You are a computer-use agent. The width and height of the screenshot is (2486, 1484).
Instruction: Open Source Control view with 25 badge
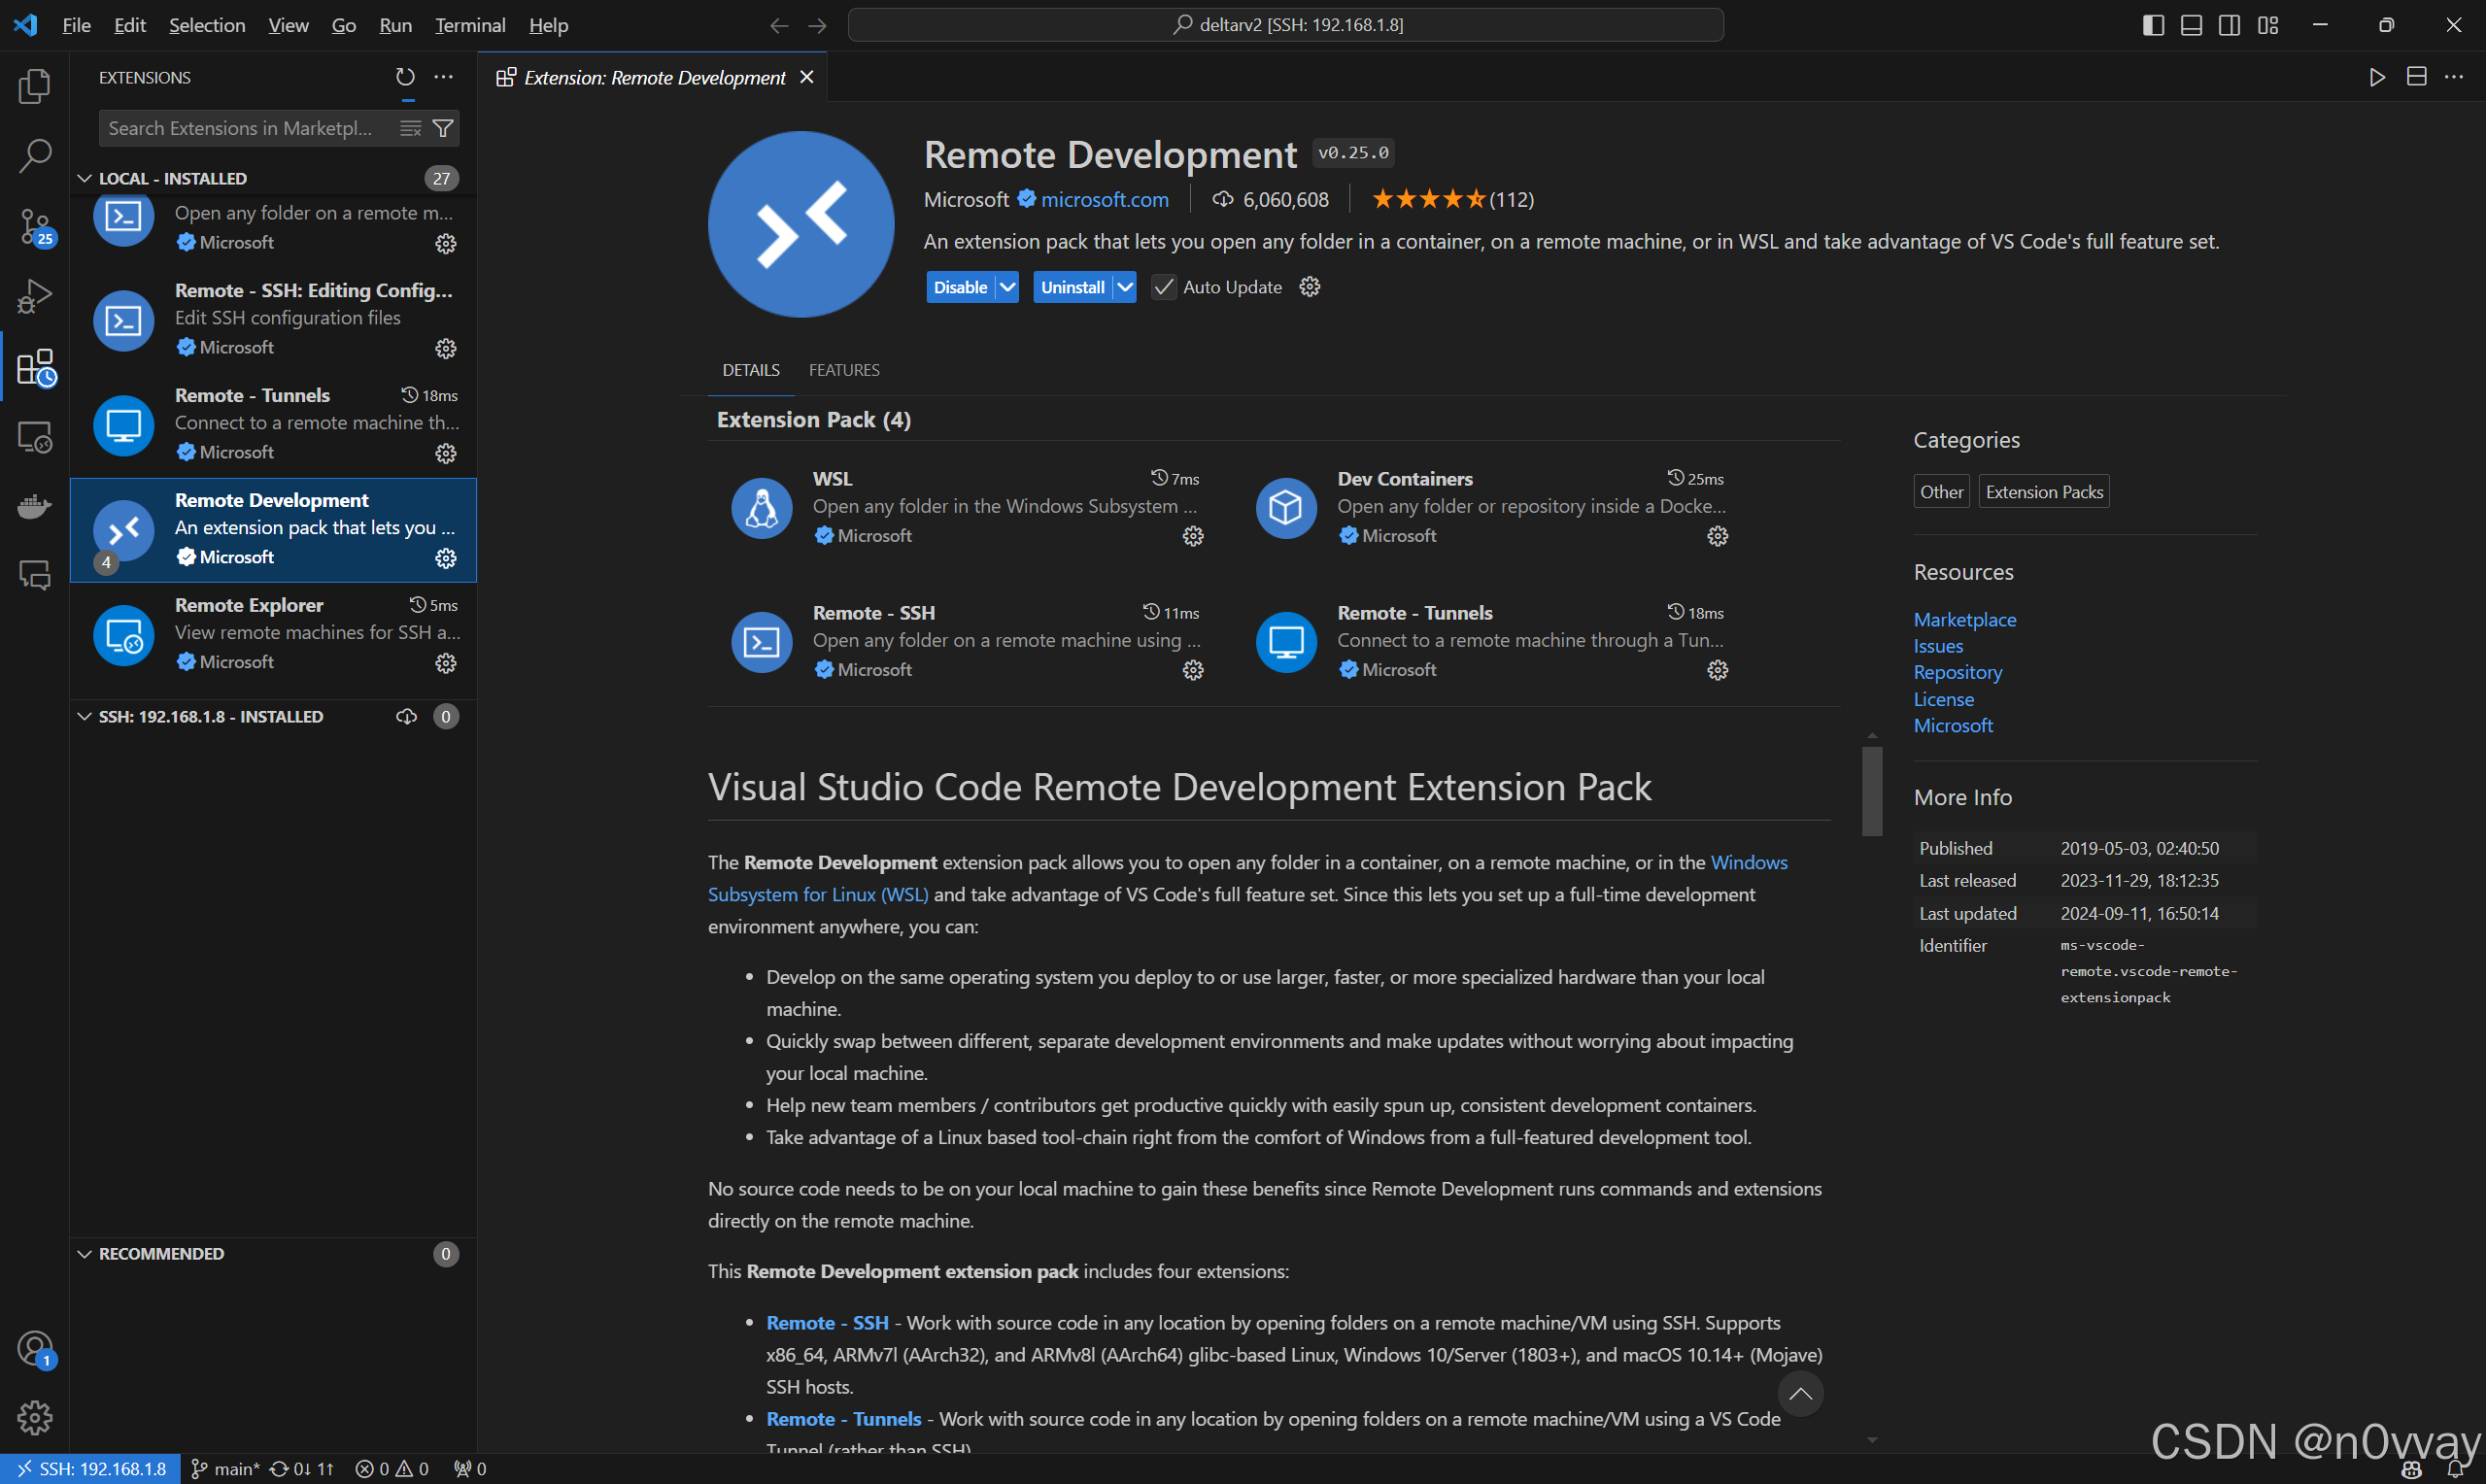click(x=34, y=227)
